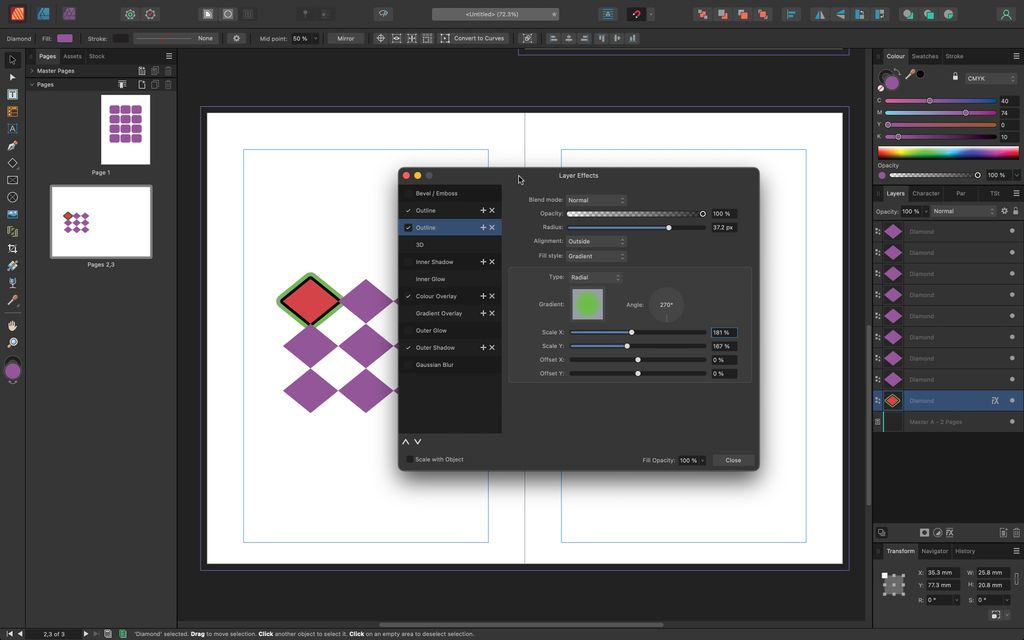
Task: Open the Swatches tab in the Colour panel
Action: [x=926, y=56]
